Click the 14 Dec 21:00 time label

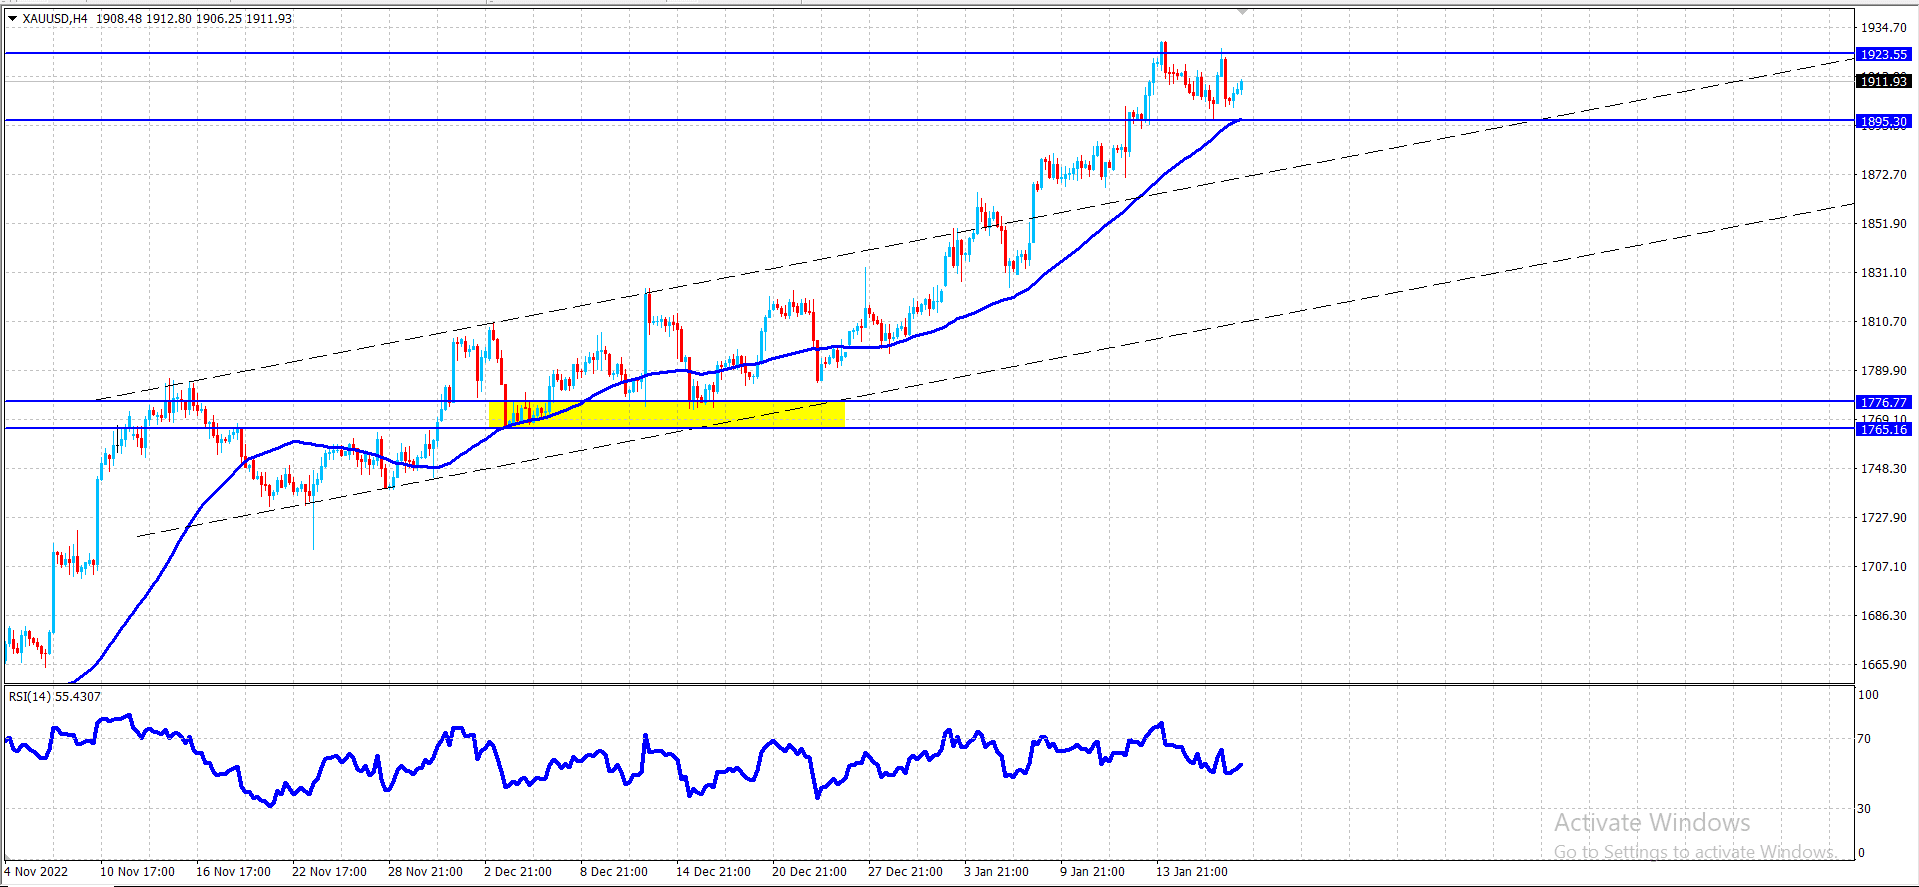(713, 871)
